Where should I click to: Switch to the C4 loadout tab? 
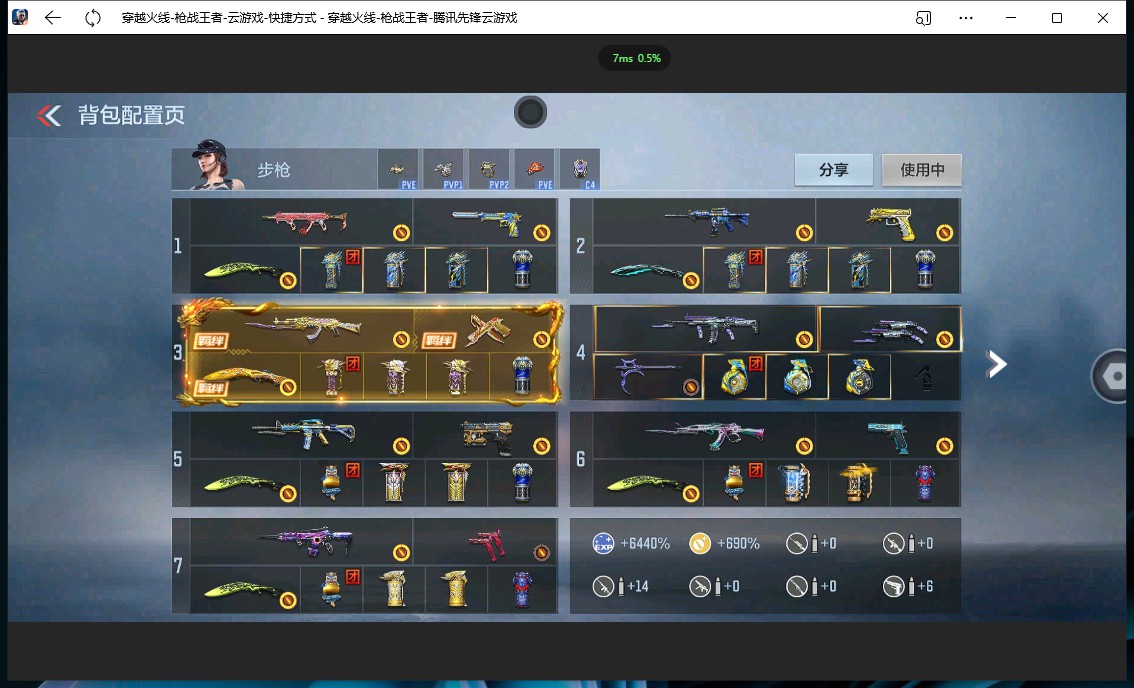(x=580, y=170)
